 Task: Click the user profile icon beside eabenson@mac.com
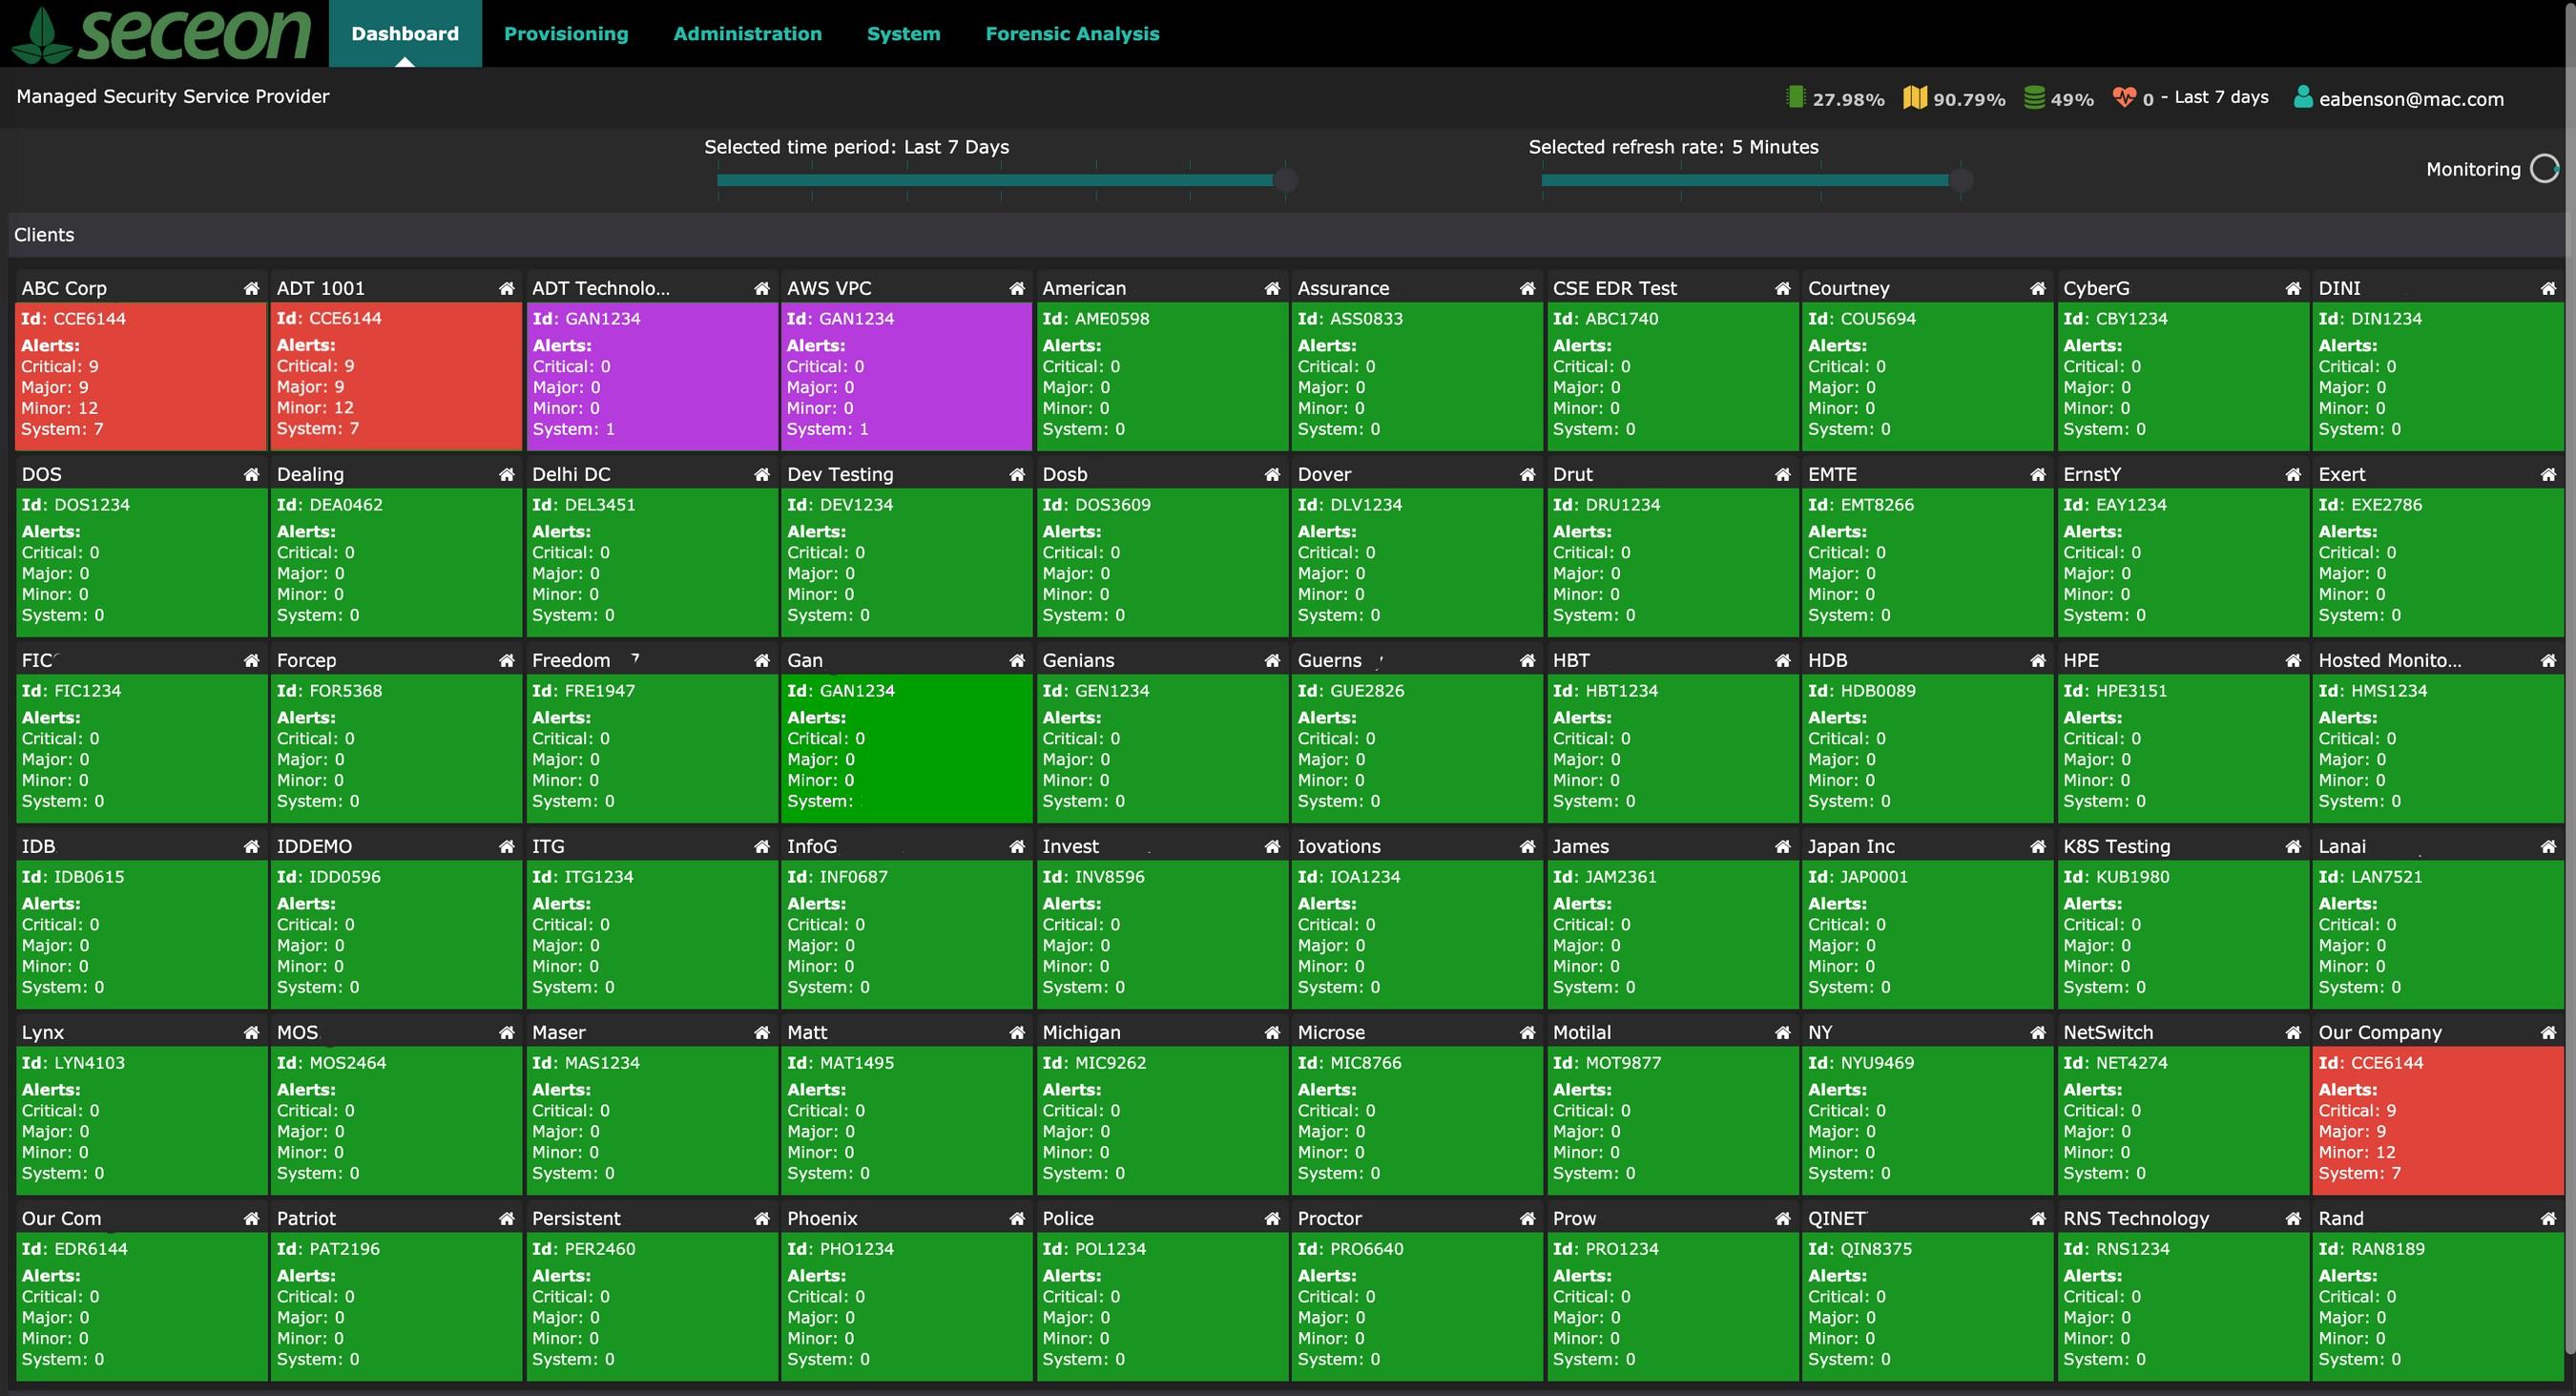pyautogui.click(x=2302, y=97)
